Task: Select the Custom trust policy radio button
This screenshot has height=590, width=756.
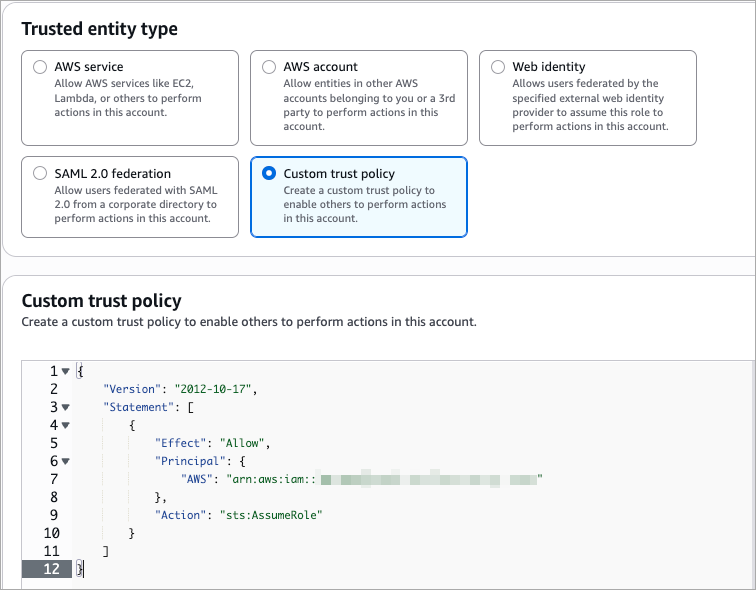Action: [x=269, y=173]
